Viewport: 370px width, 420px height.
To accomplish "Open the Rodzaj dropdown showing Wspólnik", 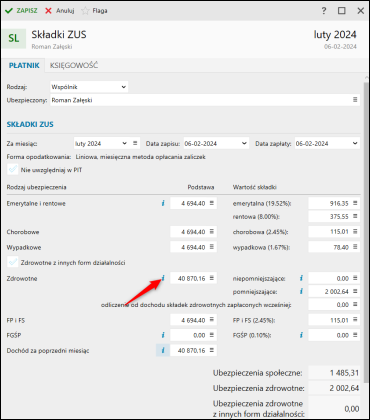I will (89, 87).
